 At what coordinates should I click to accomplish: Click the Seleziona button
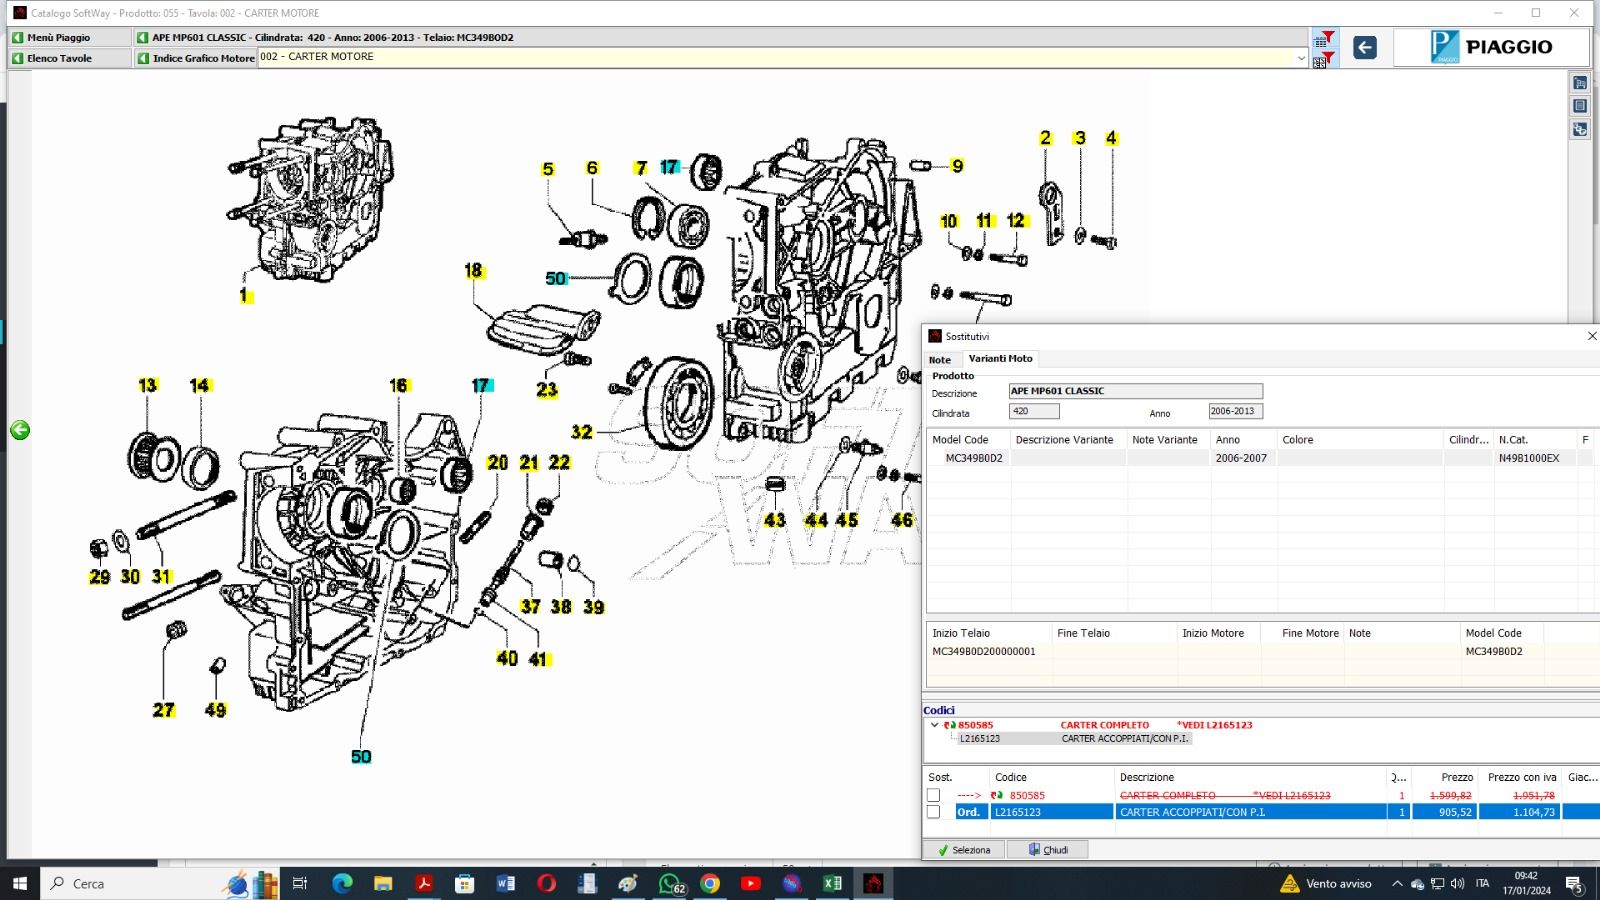(963, 850)
